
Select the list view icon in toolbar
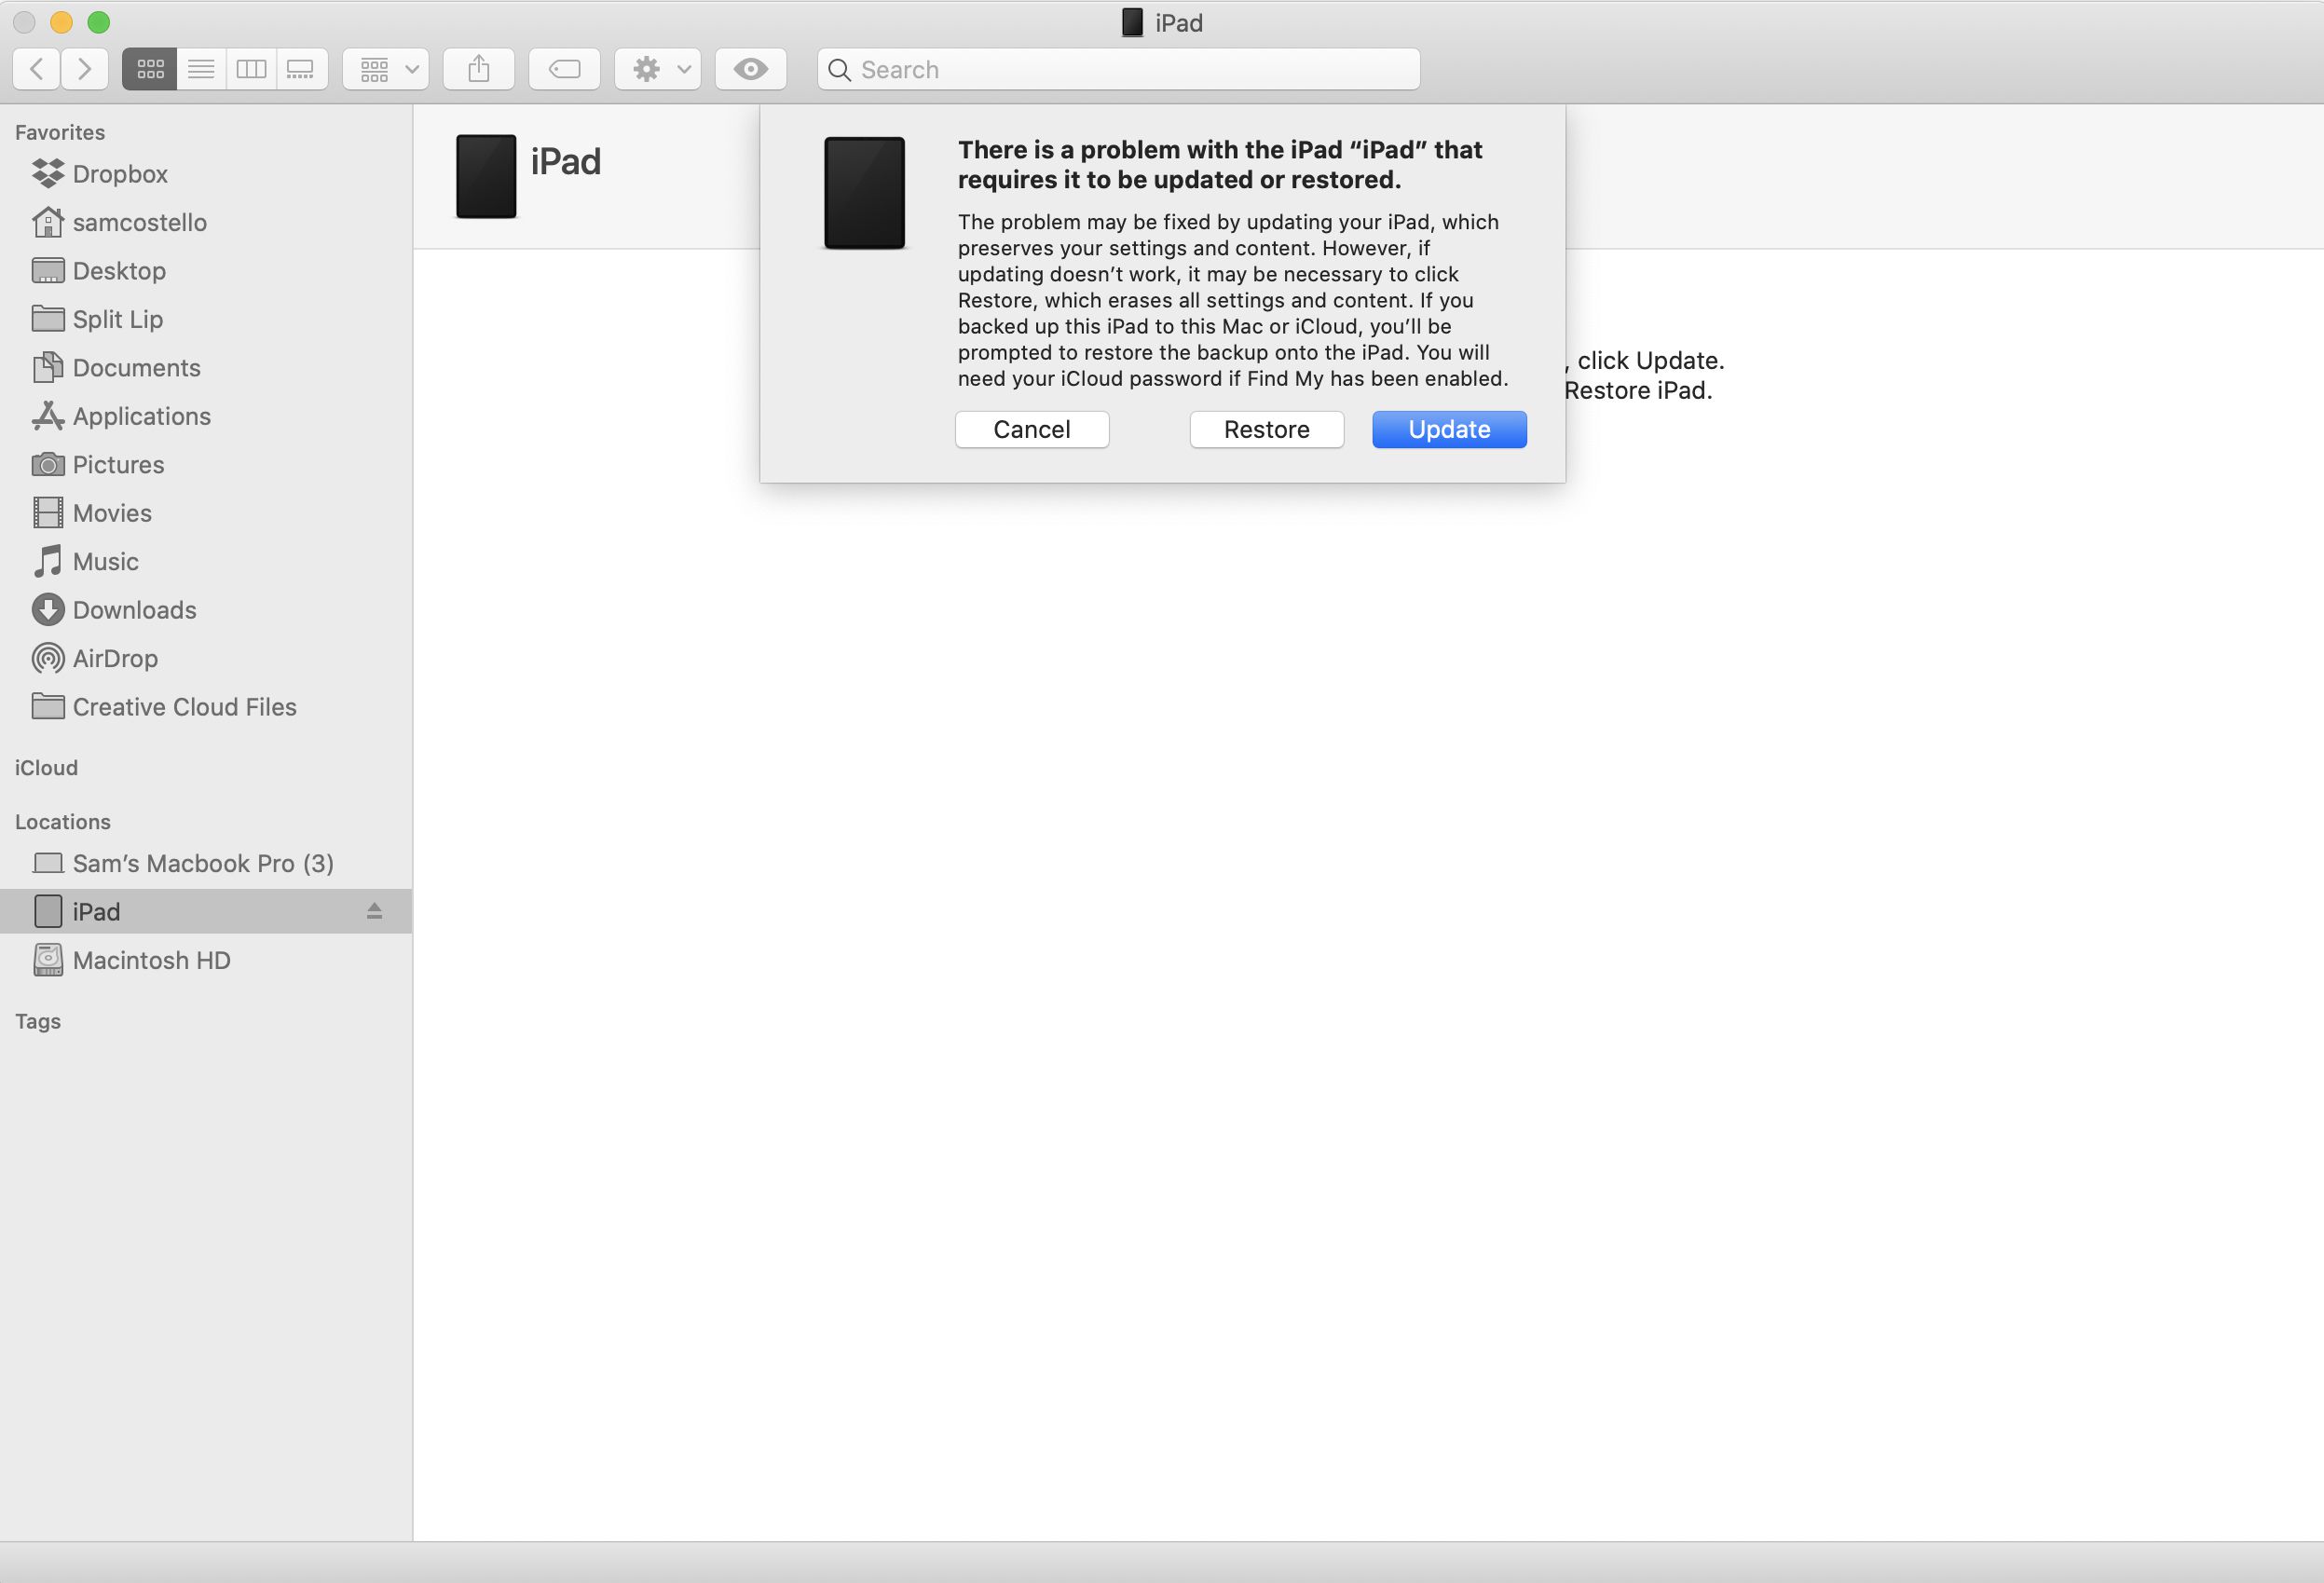tap(199, 69)
